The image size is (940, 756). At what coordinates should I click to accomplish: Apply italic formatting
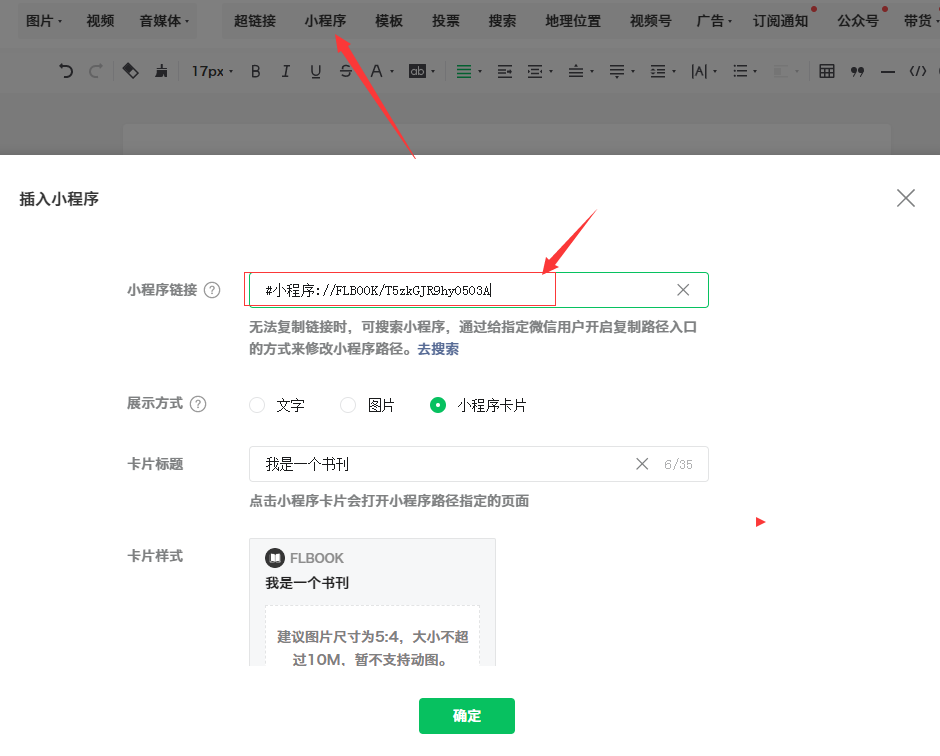point(286,71)
